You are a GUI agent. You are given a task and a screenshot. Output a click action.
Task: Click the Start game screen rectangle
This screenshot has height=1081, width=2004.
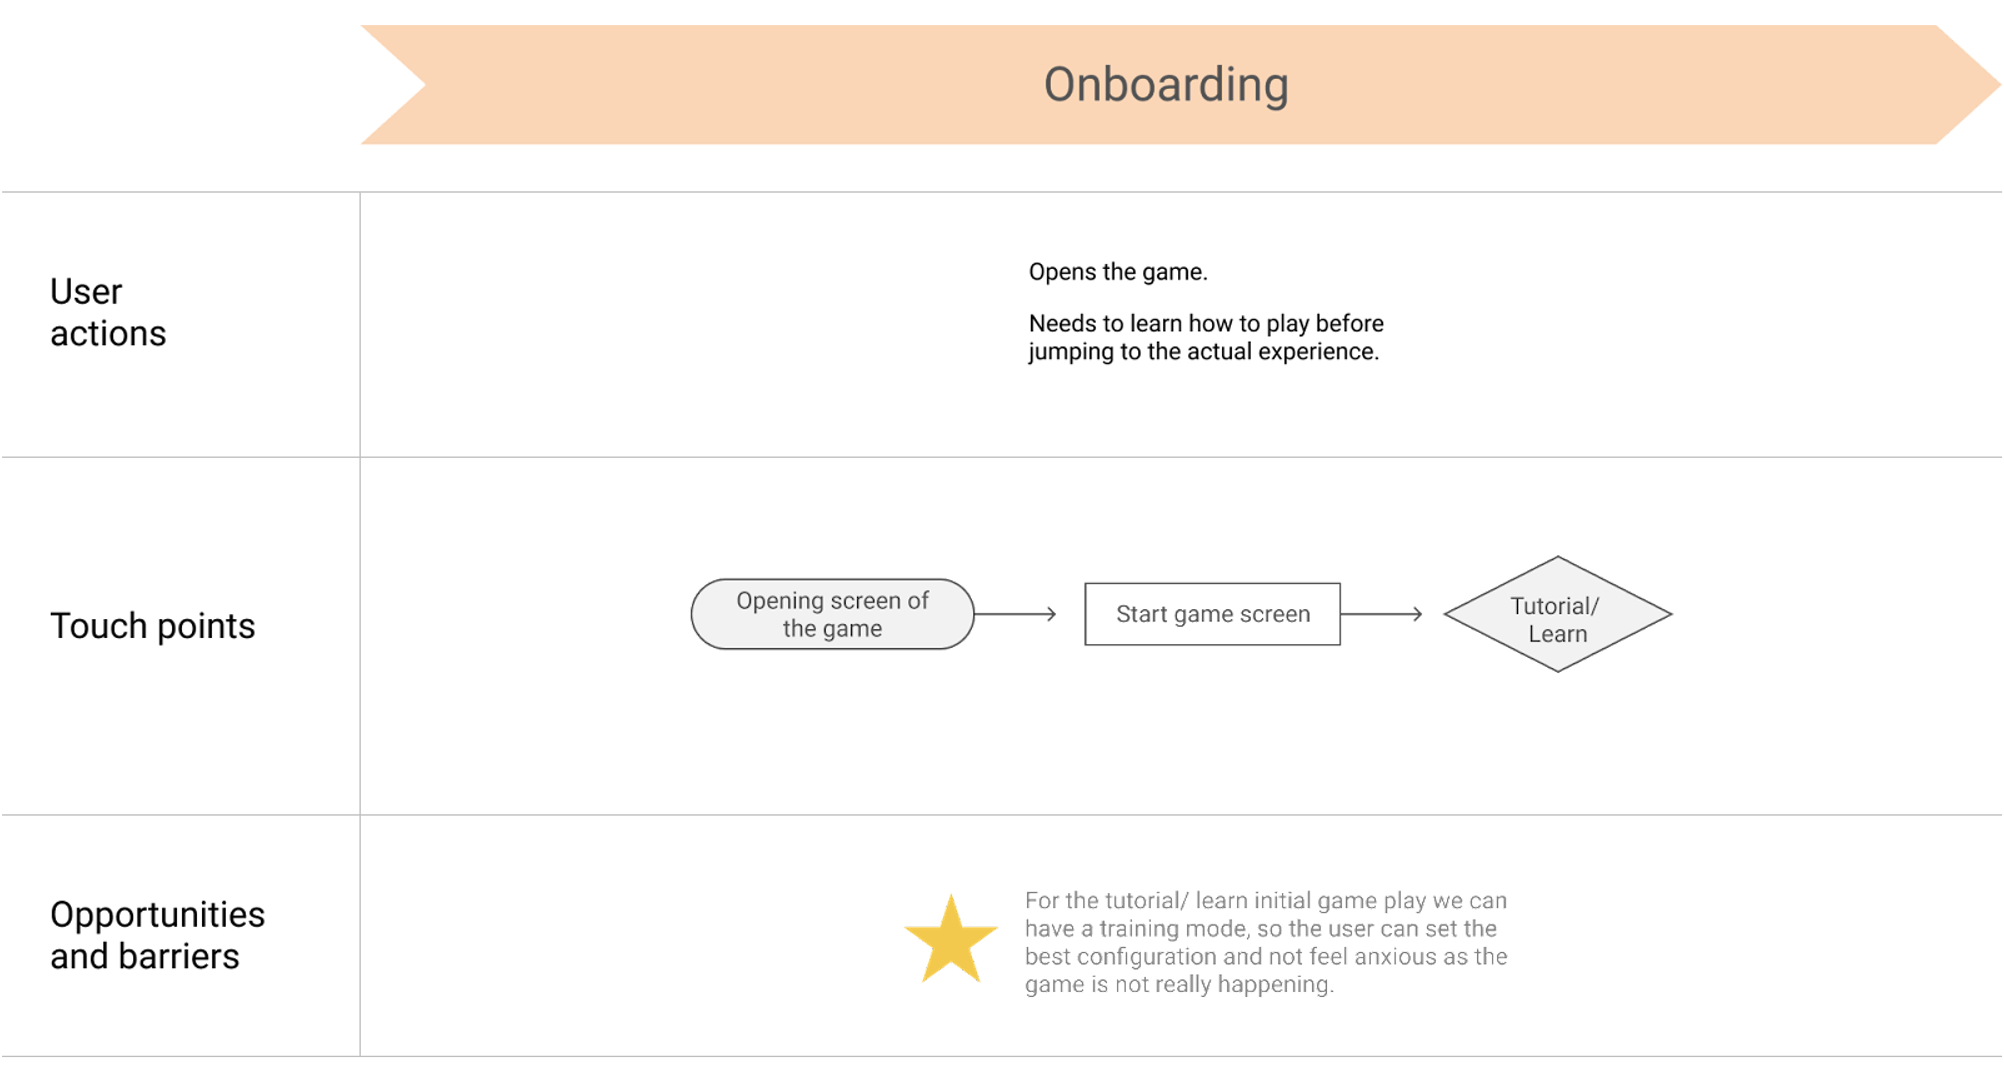[1212, 614]
